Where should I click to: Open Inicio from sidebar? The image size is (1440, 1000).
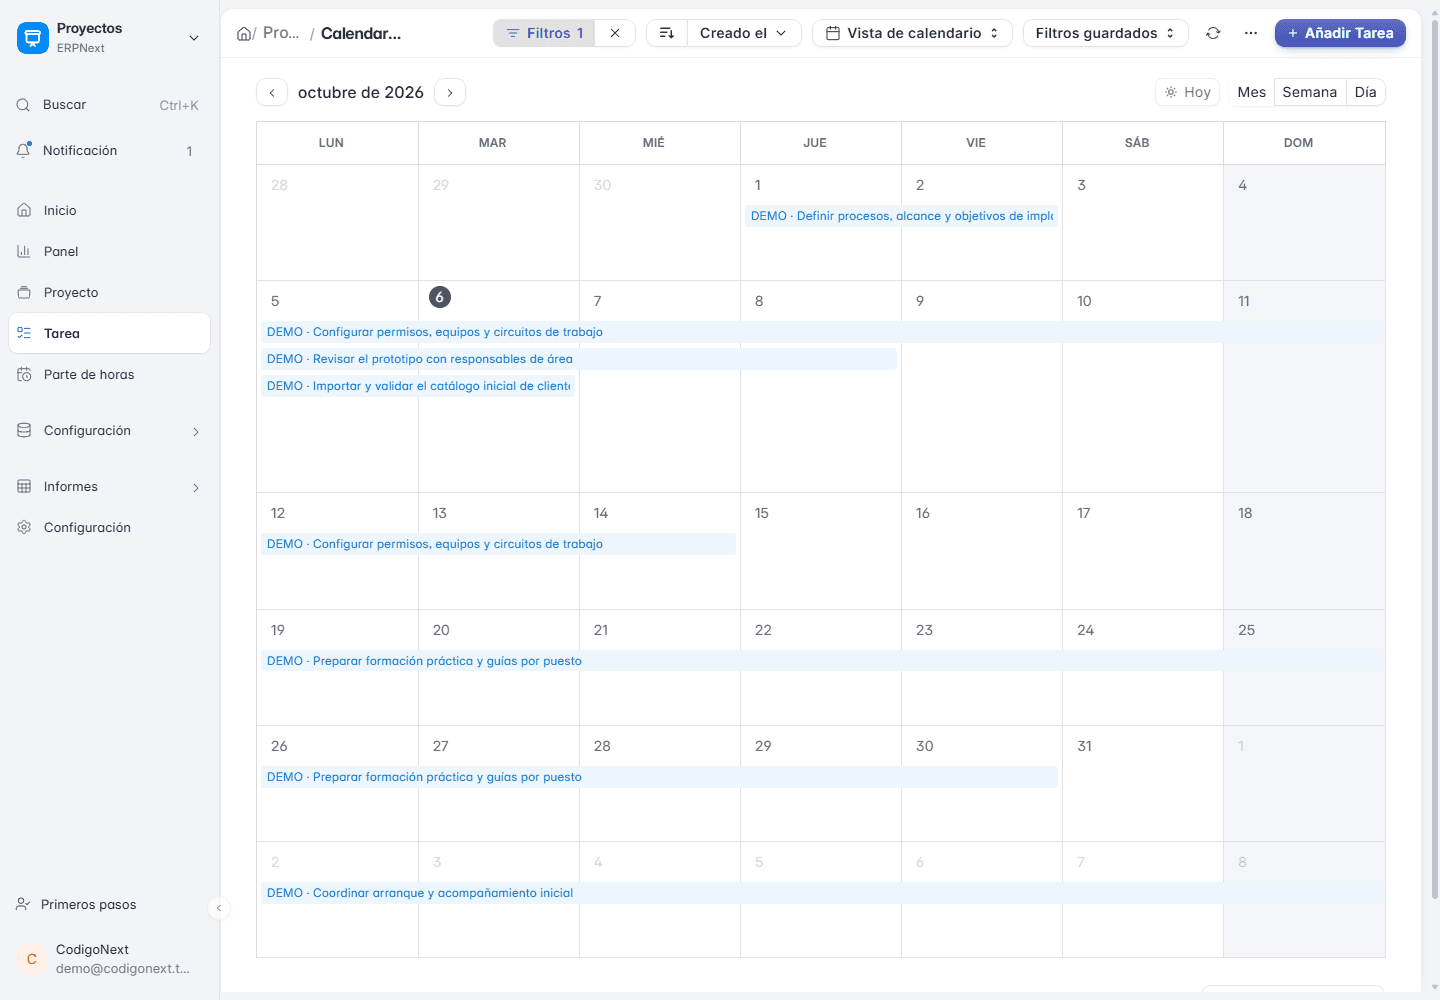(x=109, y=210)
